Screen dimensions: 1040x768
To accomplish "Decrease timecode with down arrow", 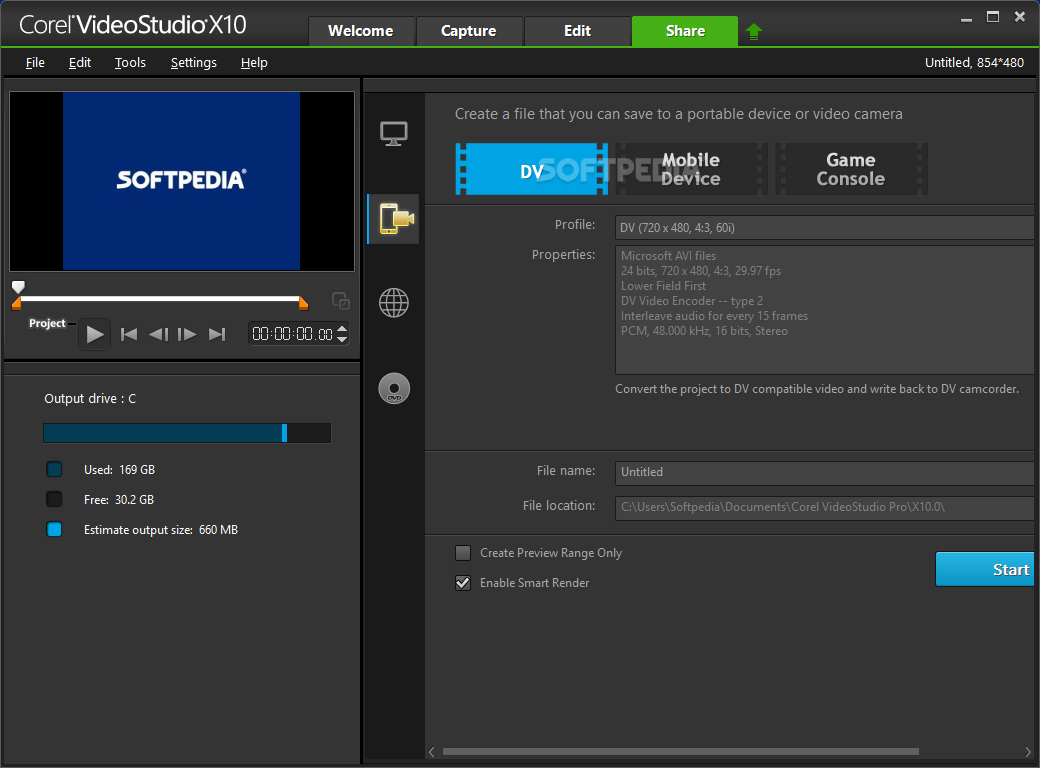I will [x=342, y=339].
